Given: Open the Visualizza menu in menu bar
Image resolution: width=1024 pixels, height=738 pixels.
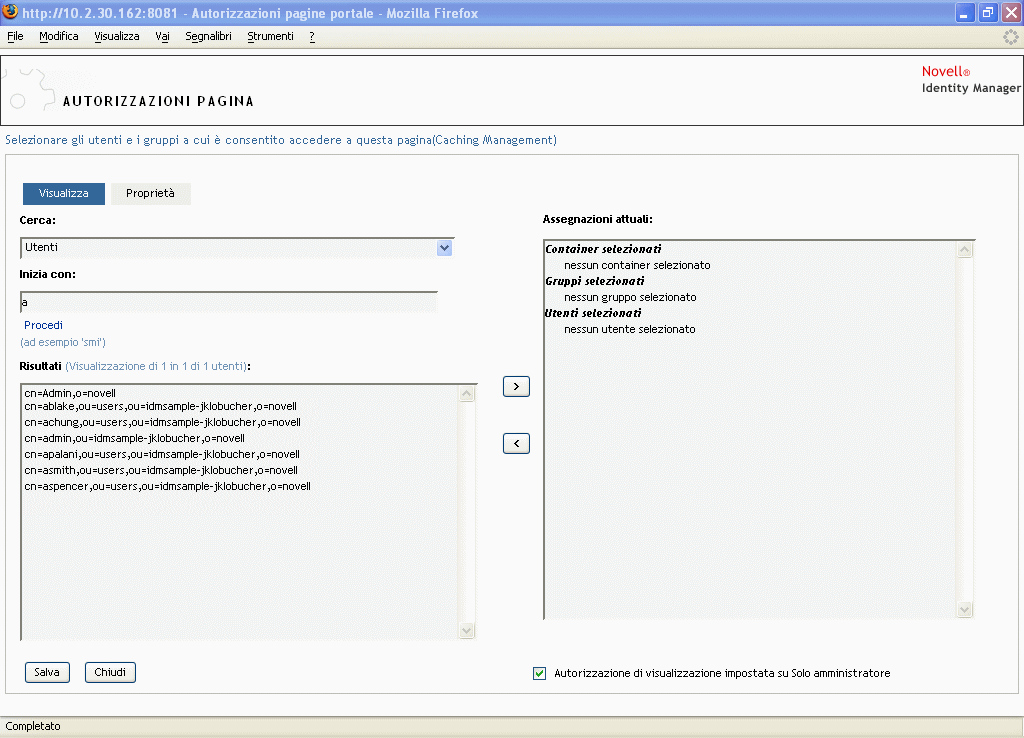Looking at the screenshot, I should point(117,37).
